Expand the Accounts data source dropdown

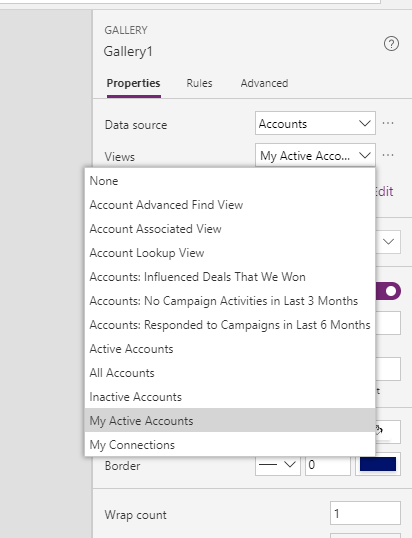pos(315,123)
